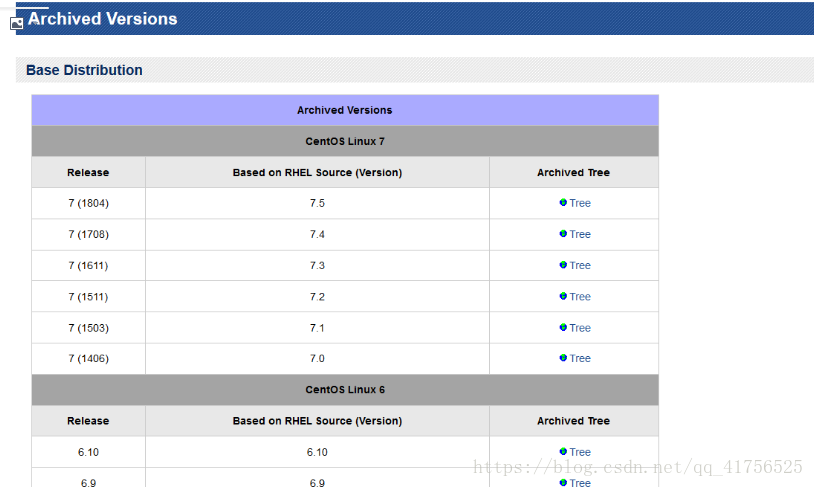814x487 pixels.
Task: Click globe icon in the 7 (1406) row
Action: tap(563, 358)
